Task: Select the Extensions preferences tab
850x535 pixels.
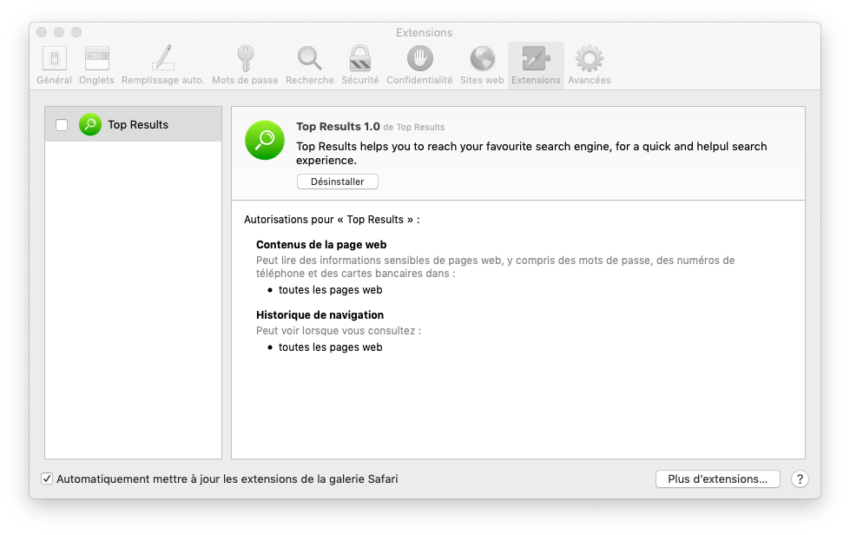Action: coord(536,66)
